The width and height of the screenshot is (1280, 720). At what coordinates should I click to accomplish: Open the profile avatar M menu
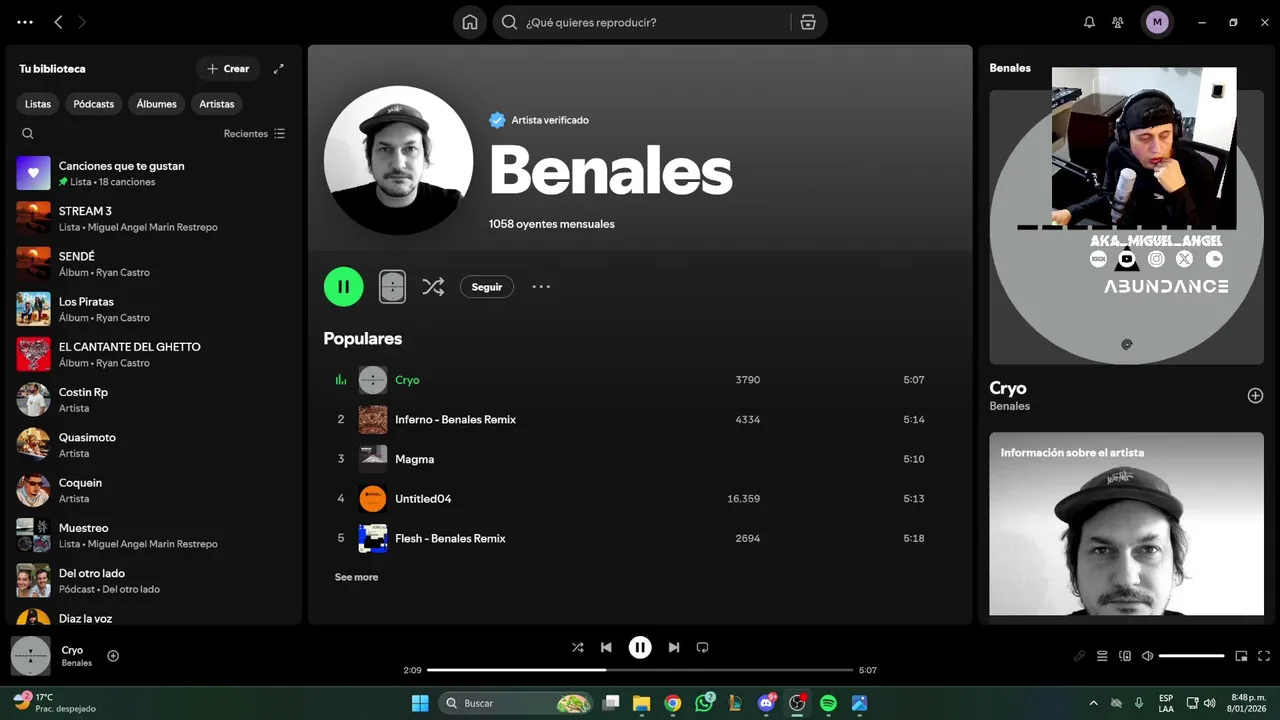(1157, 22)
